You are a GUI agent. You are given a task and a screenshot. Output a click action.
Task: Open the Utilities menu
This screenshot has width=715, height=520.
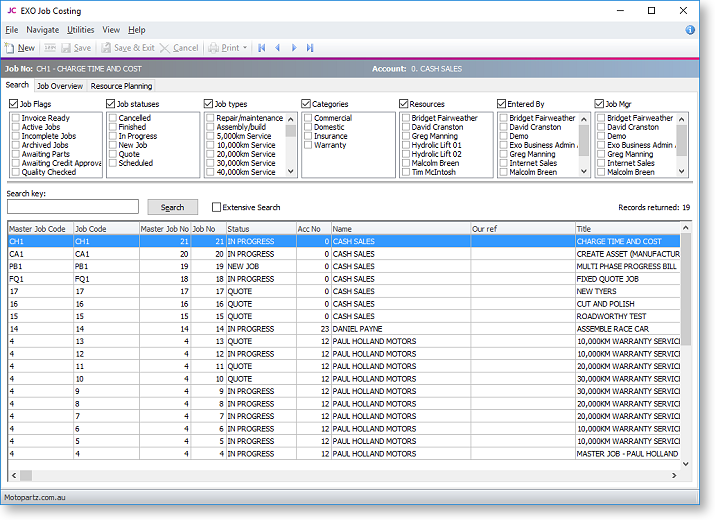81,30
